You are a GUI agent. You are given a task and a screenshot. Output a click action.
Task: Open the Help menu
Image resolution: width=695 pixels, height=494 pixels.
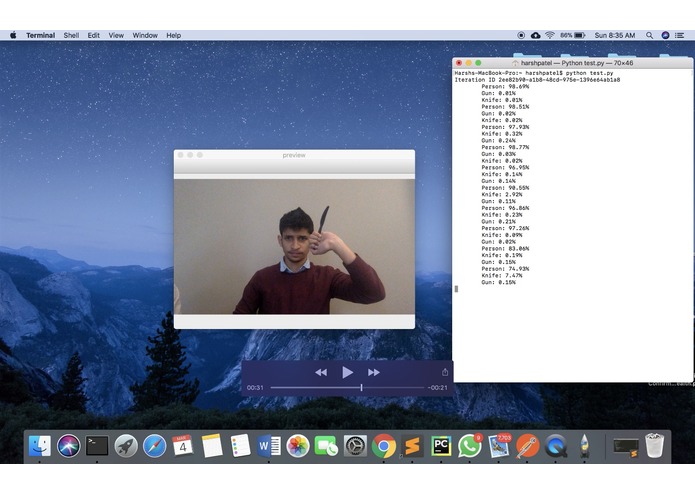tap(174, 35)
